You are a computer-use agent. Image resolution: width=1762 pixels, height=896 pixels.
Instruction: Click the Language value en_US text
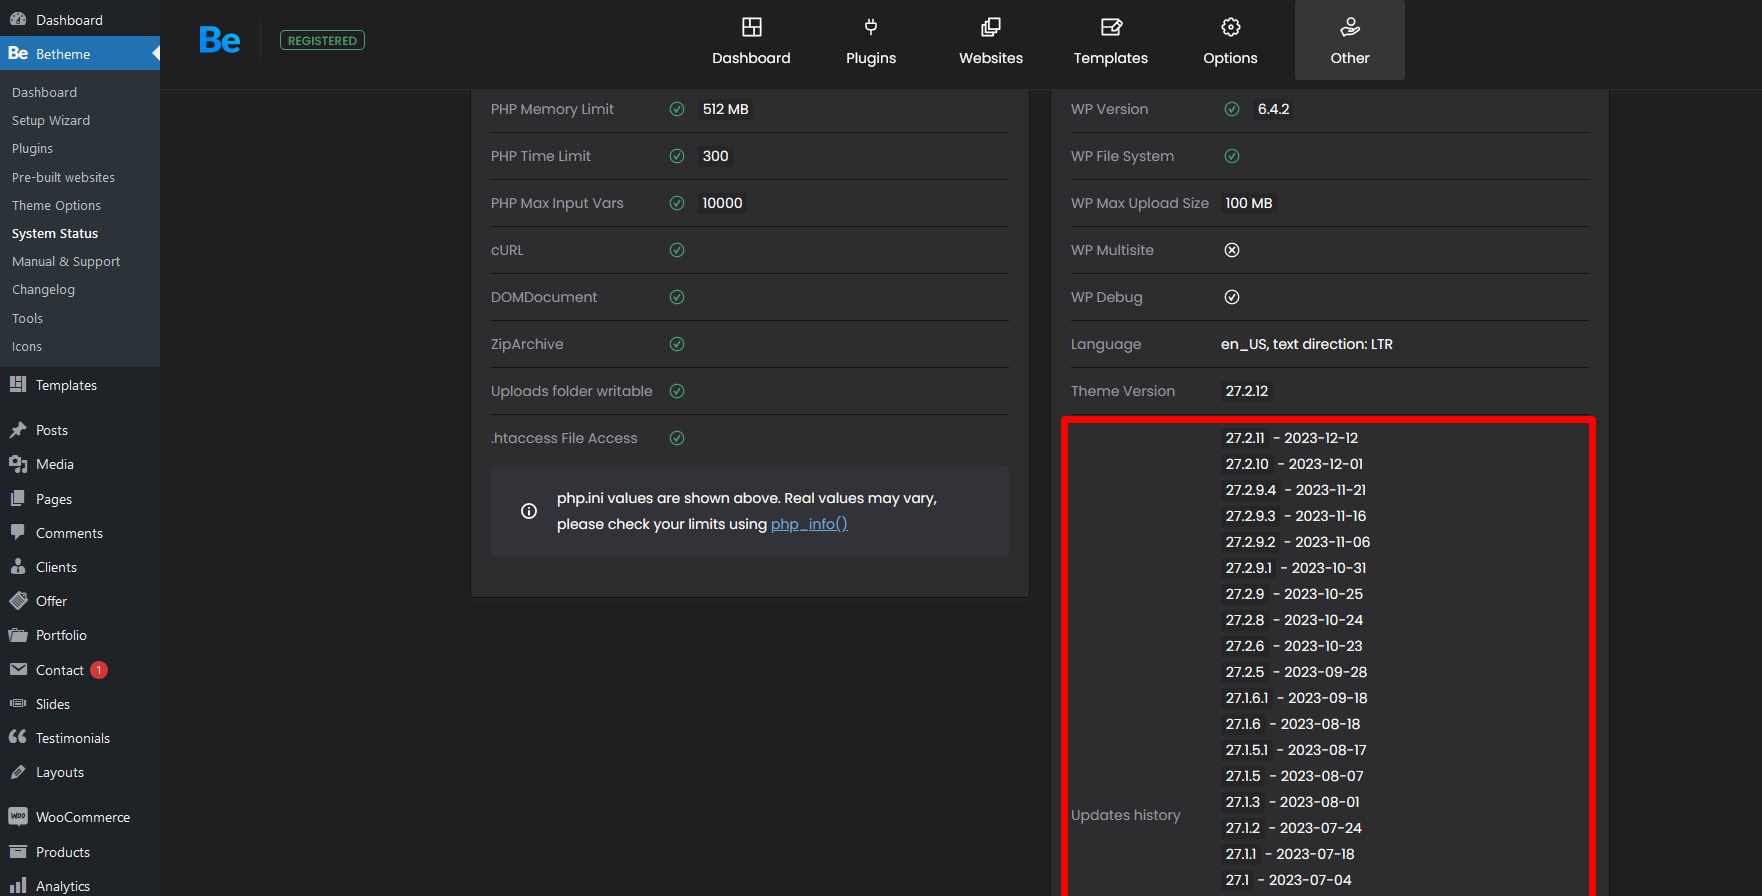point(1307,344)
